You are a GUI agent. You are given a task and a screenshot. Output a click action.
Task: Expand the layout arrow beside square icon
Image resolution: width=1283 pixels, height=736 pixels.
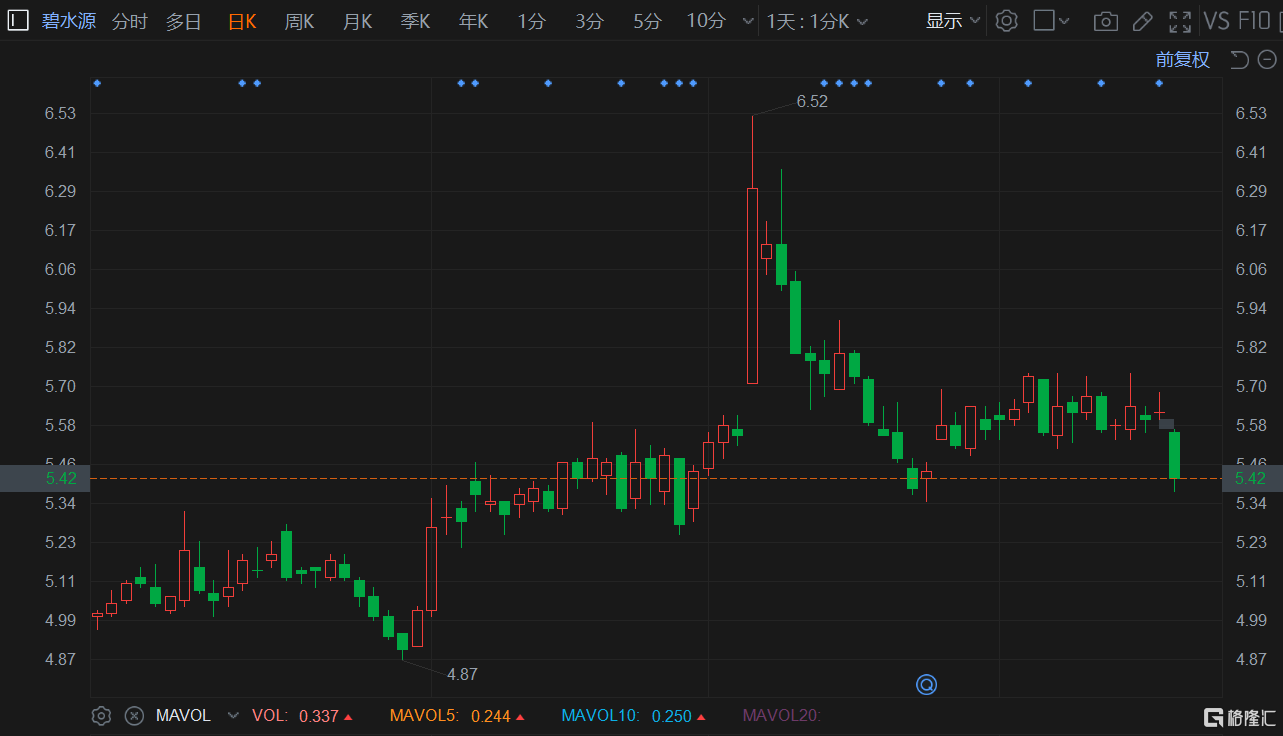(x=1065, y=21)
